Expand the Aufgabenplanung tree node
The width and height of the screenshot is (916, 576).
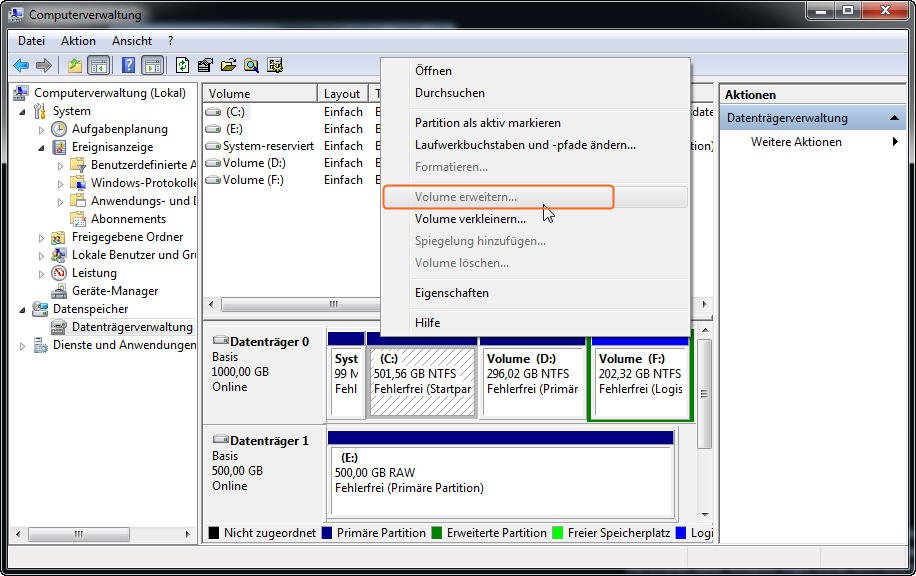tap(41, 130)
